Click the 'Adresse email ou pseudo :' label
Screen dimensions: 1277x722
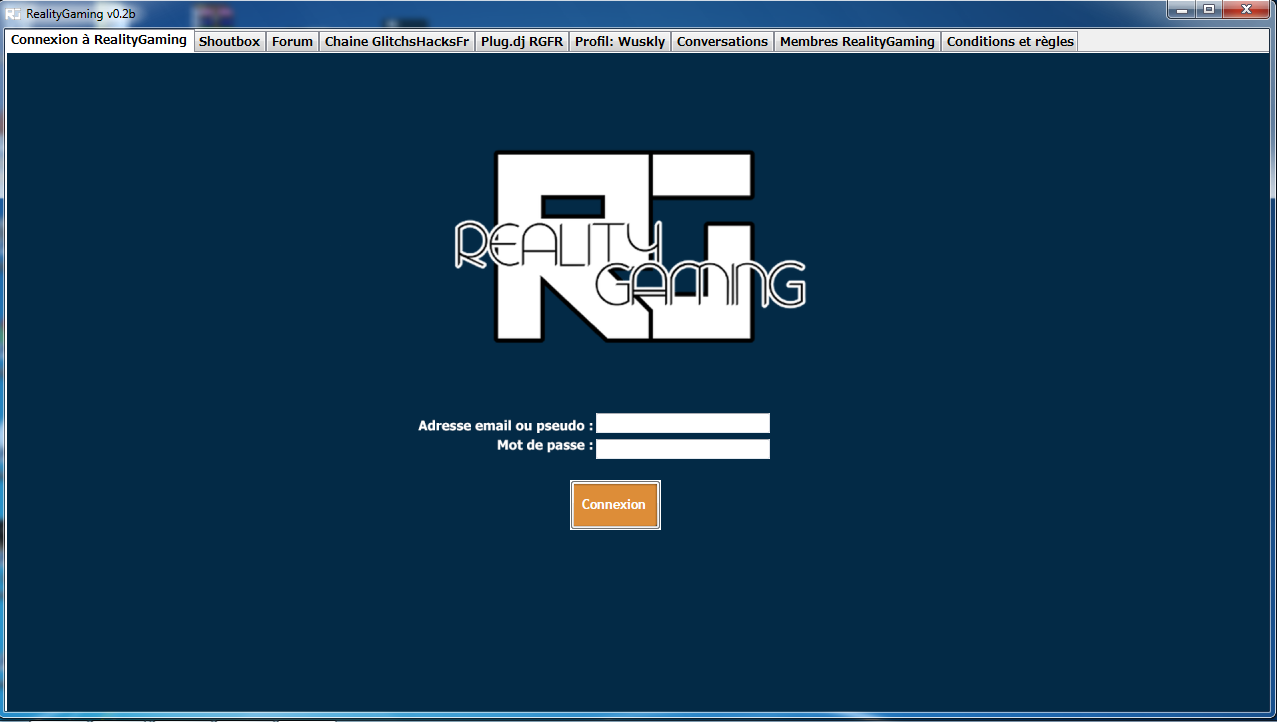coord(506,426)
